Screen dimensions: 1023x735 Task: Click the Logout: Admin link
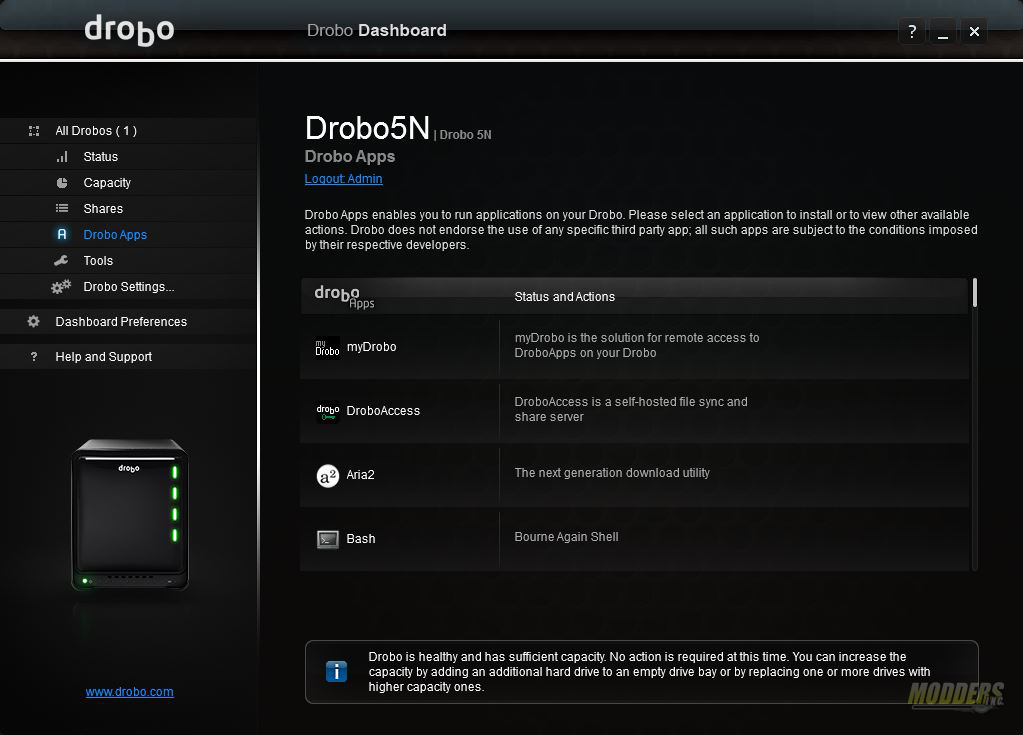pyautogui.click(x=343, y=179)
